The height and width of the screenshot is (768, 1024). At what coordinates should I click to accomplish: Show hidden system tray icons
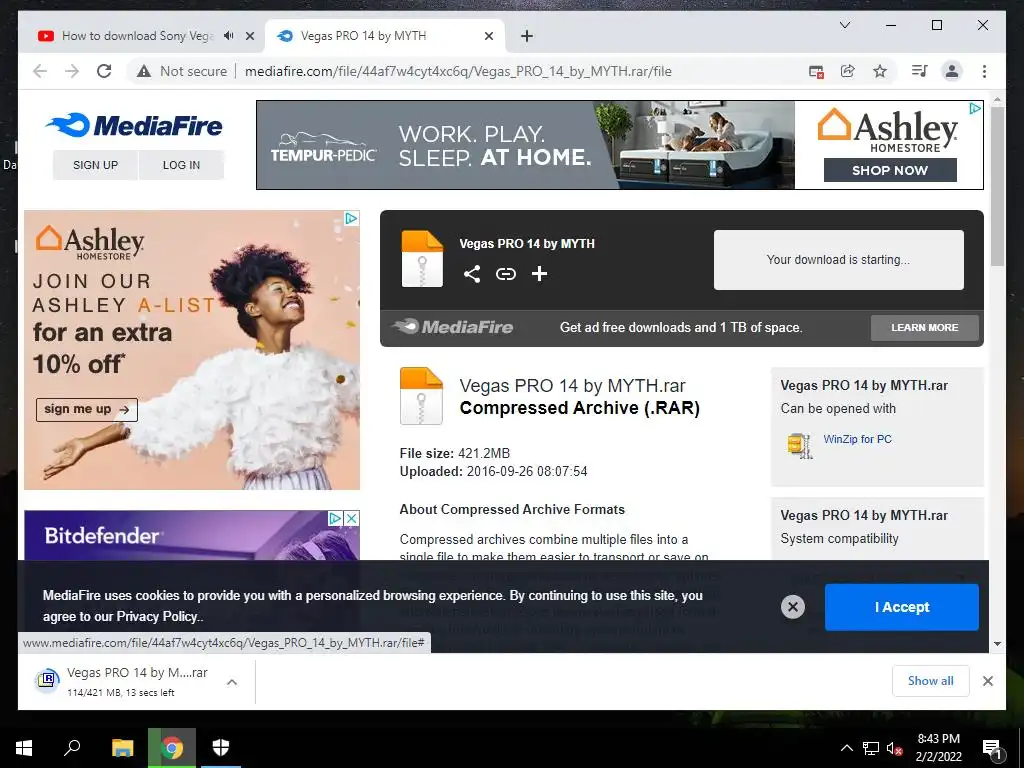(846, 748)
